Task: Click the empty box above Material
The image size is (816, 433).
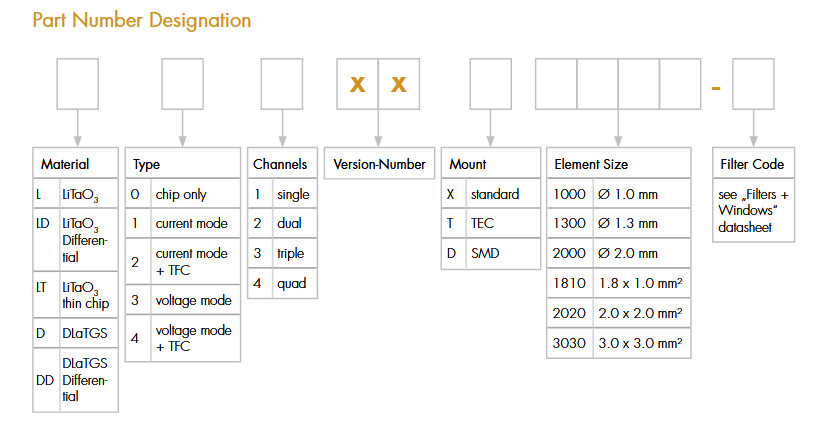Action: point(77,84)
